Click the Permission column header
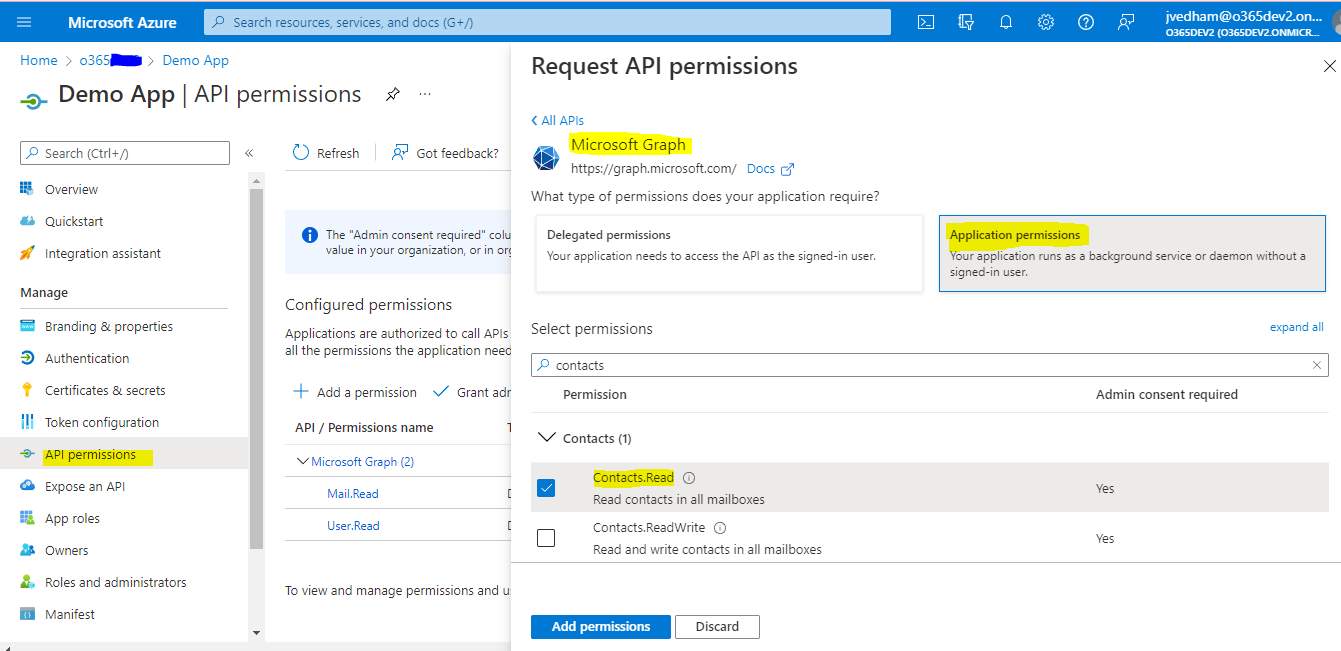Viewport: 1341px width, 651px height. click(595, 394)
